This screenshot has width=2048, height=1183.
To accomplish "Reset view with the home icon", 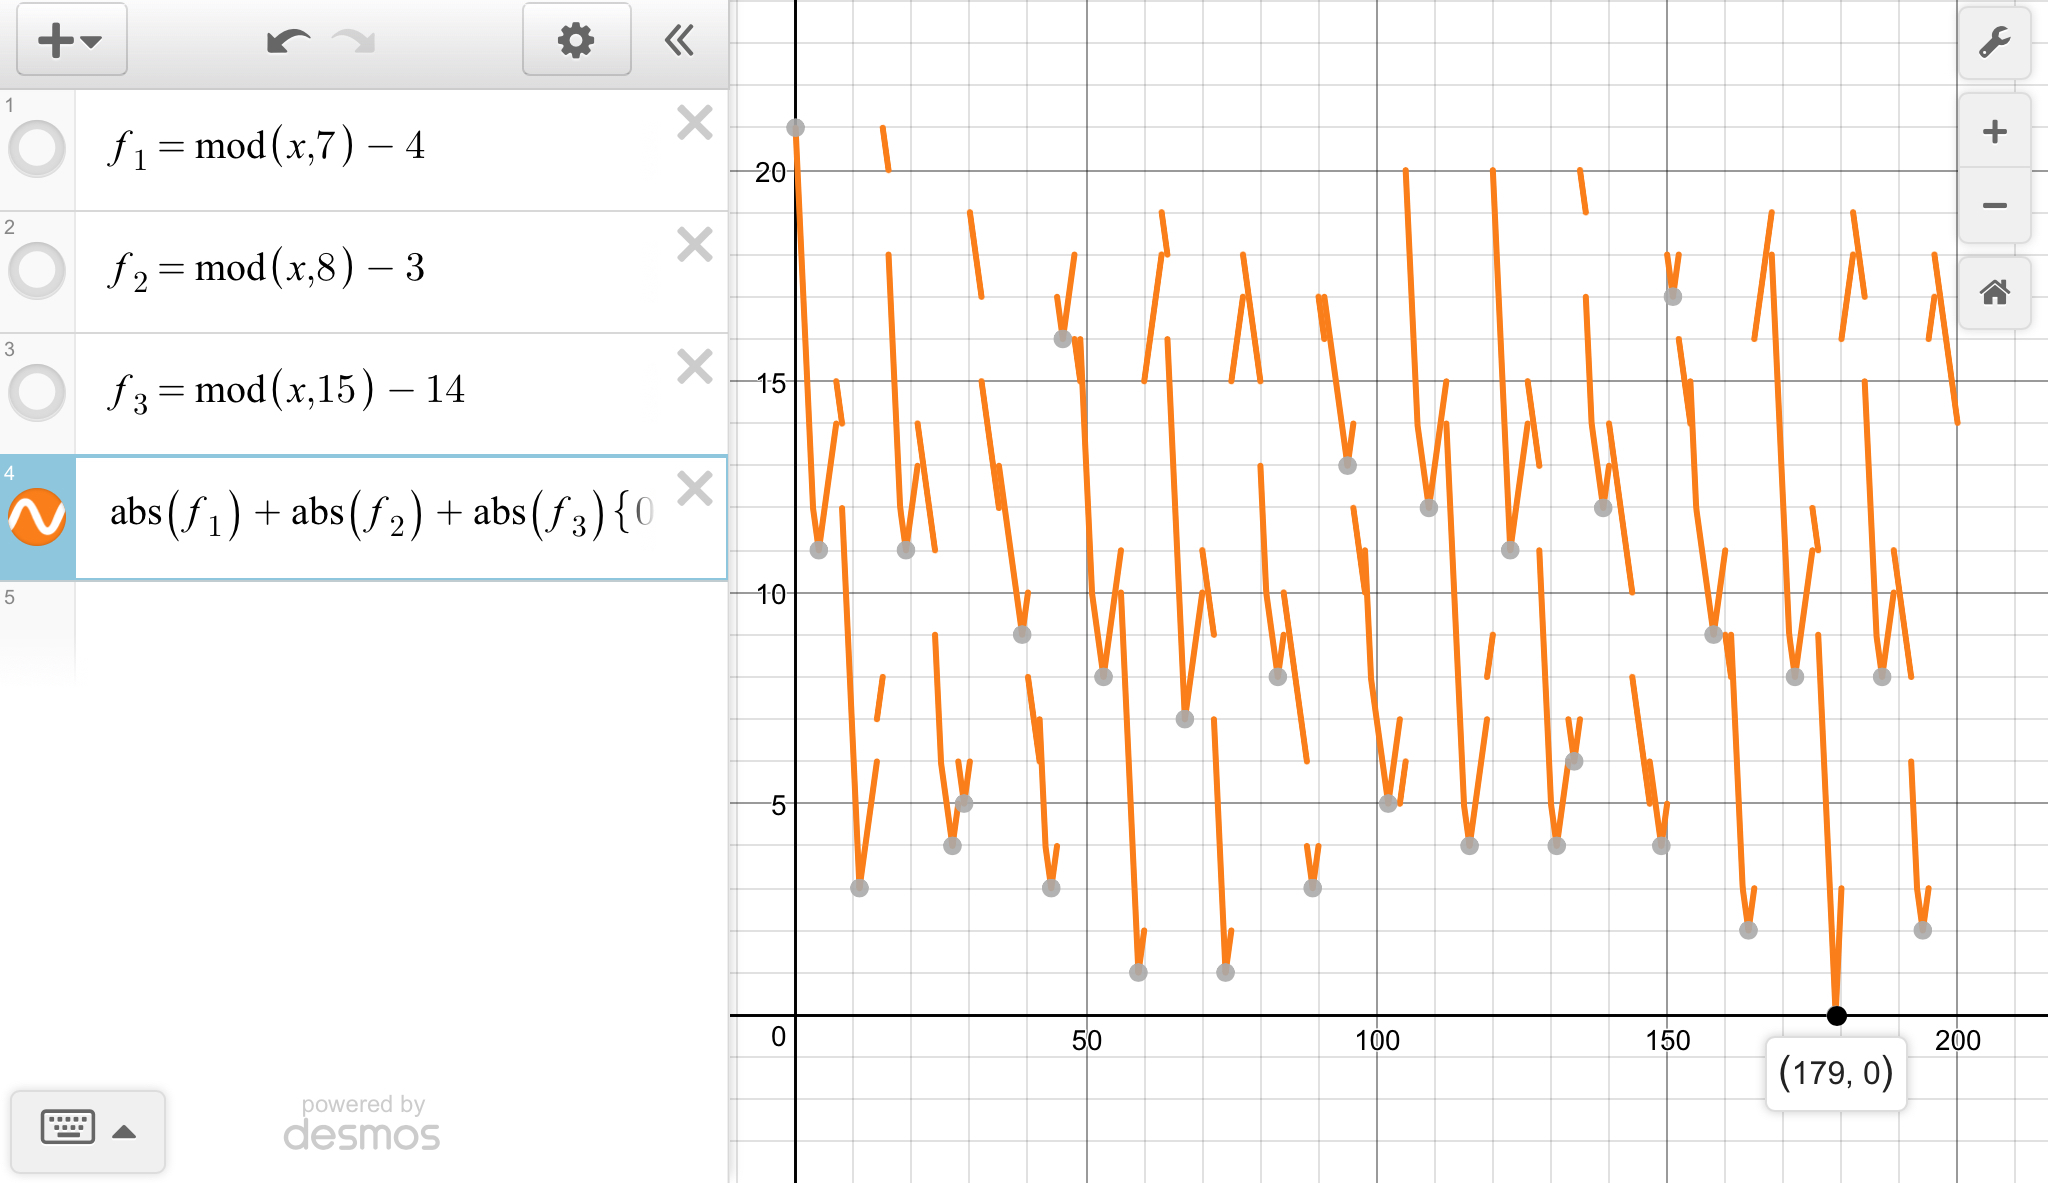I will pos(1994,293).
